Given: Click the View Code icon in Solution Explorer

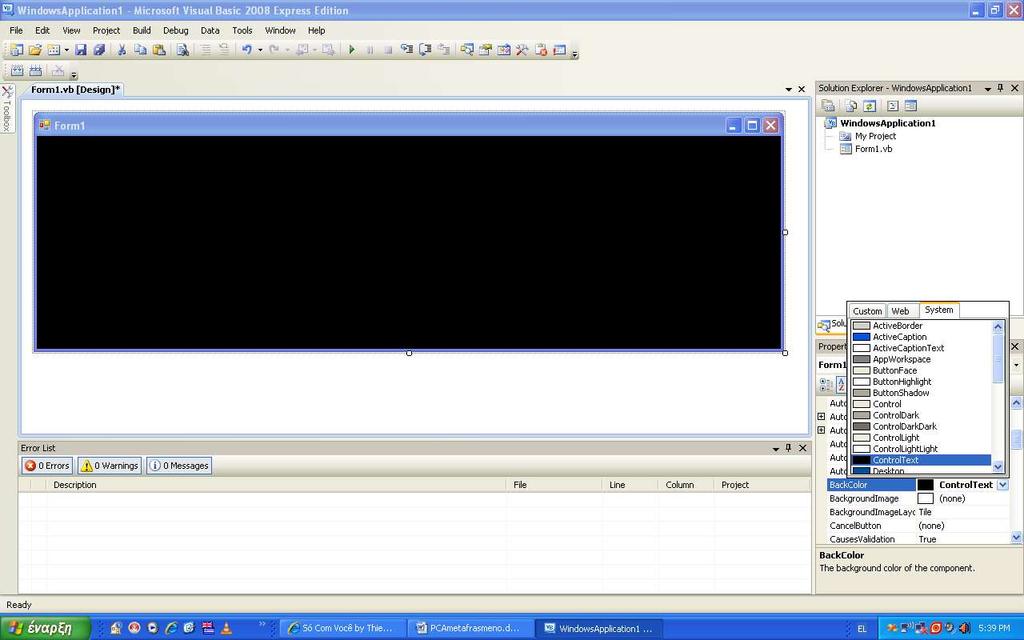Looking at the screenshot, I should 893,106.
